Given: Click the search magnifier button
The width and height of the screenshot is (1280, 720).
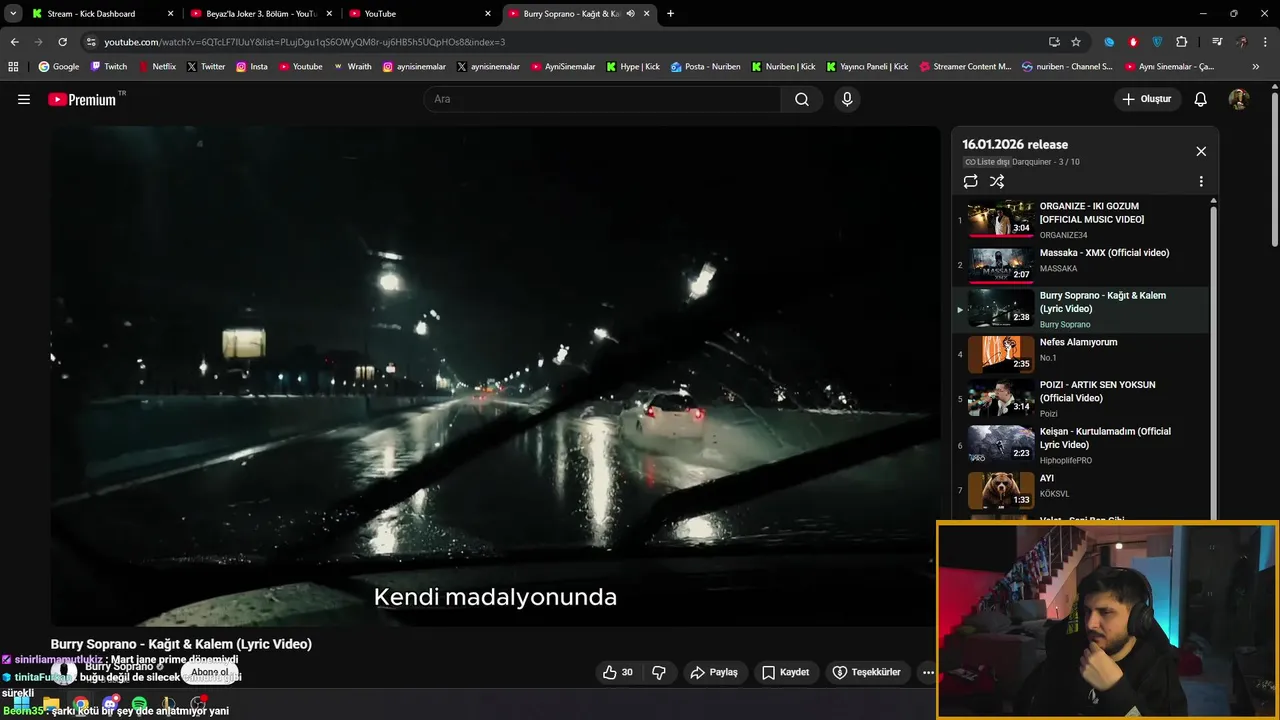Looking at the screenshot, I should click(x=802, y=99).
